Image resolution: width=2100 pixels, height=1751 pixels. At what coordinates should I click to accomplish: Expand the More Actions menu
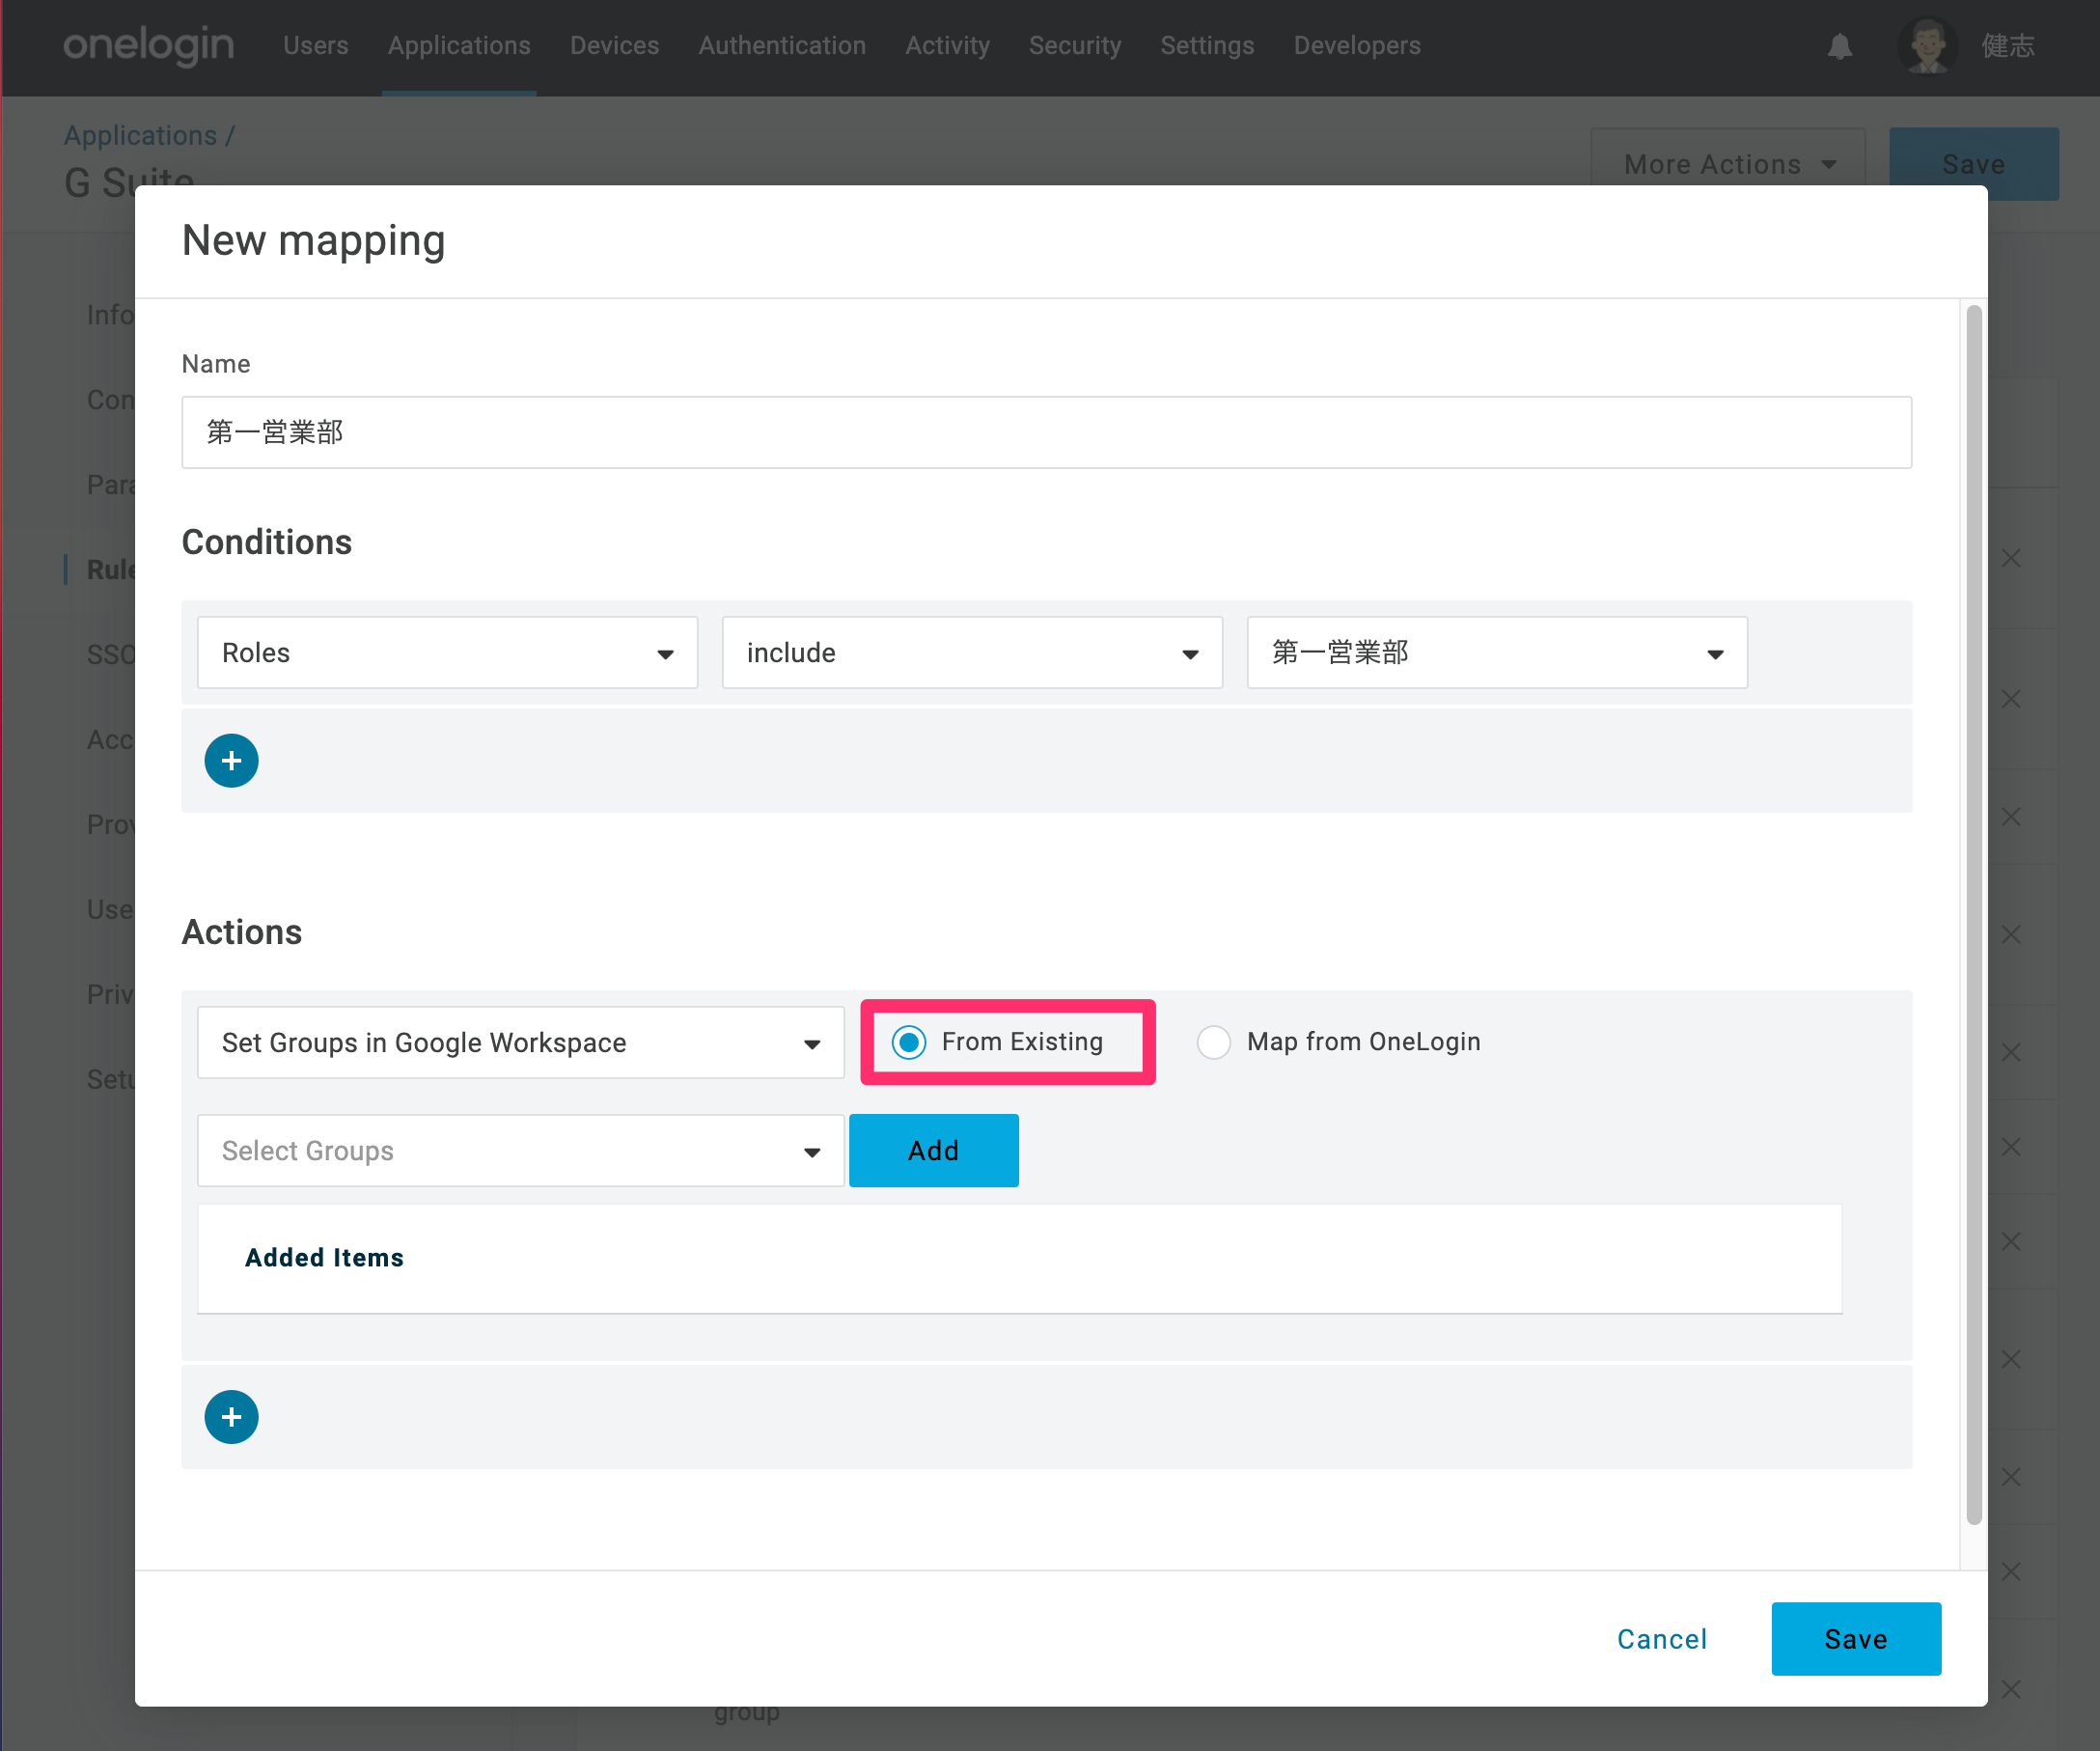coord(1728,164)
